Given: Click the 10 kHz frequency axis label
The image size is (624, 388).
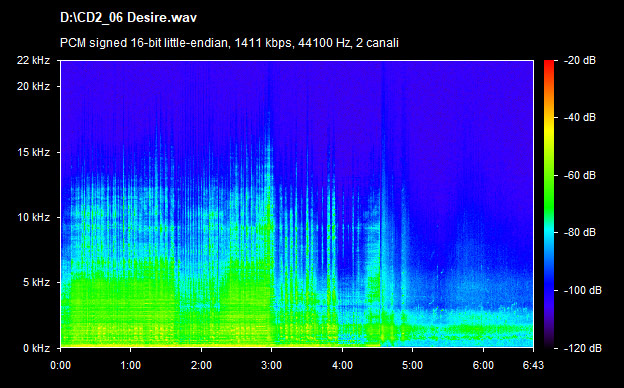Looking at the screenshot, I should pos(33,218).
